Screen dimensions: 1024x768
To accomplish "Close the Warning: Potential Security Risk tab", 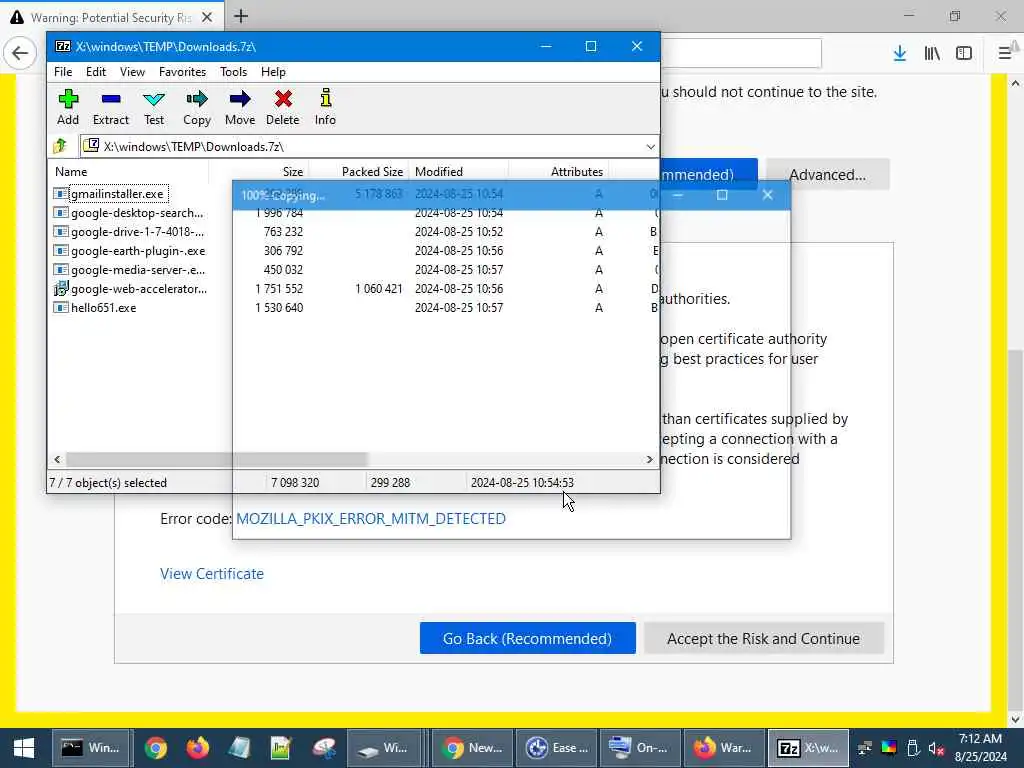I will pos(207,17).
